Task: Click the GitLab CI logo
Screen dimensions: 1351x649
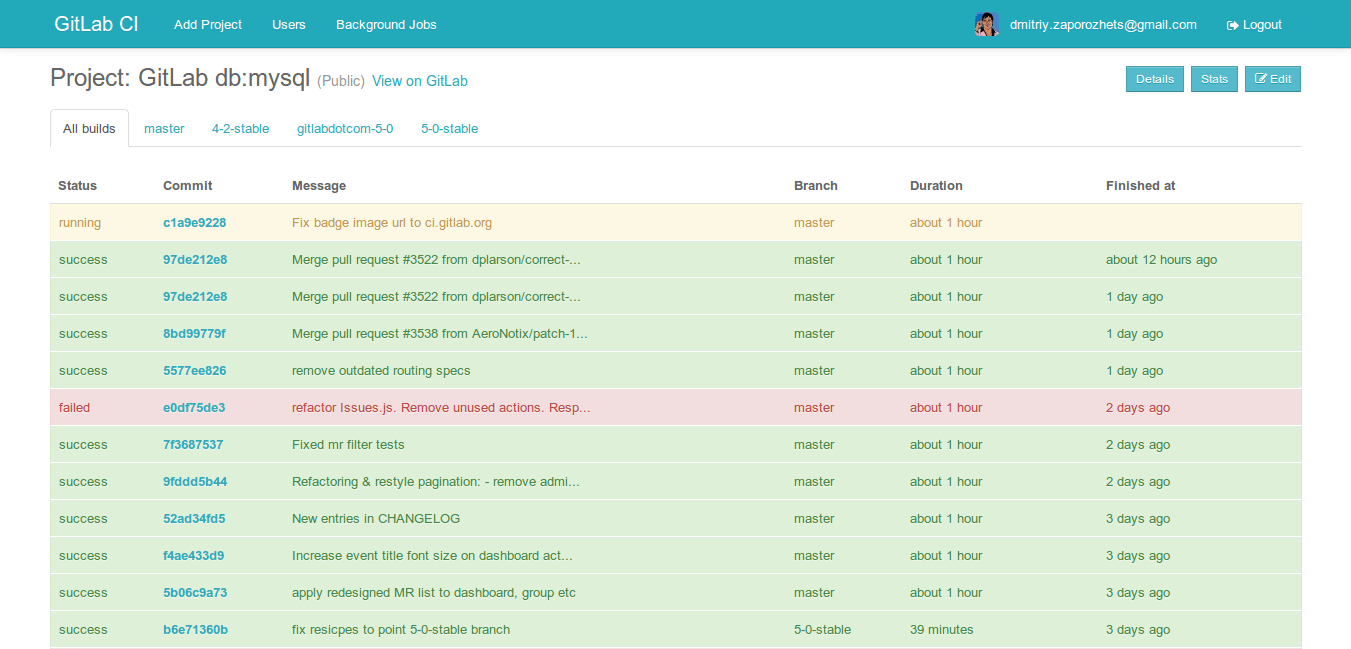Action: coord(96,23)
